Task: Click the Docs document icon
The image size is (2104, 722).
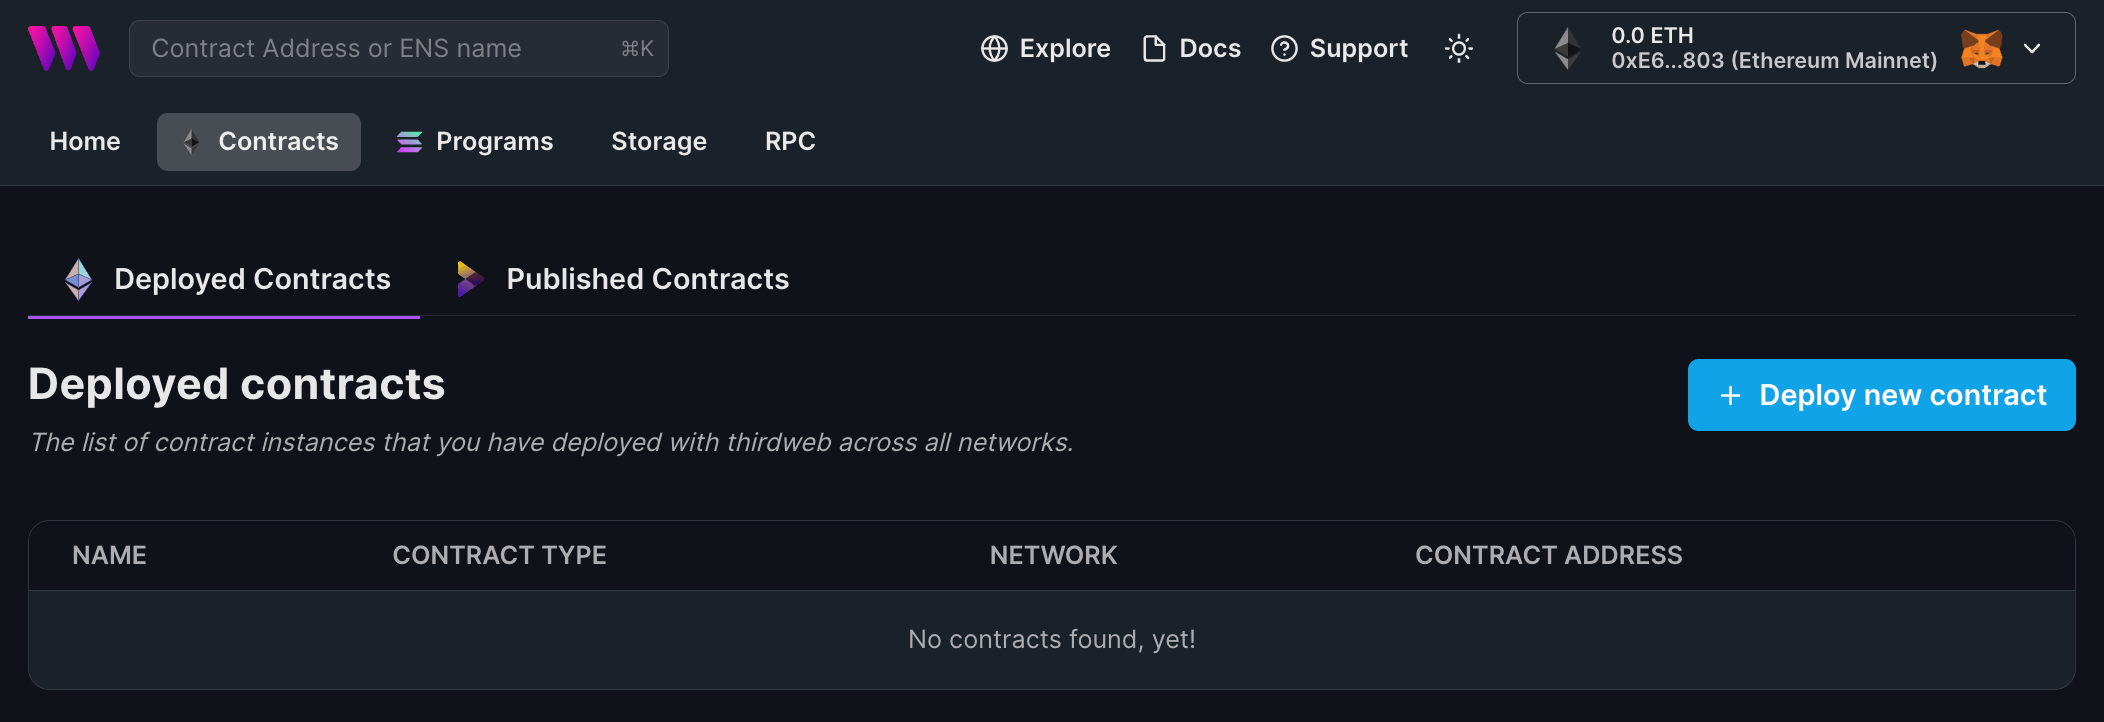Action: pyautogui.click(x=1155, y=47)
